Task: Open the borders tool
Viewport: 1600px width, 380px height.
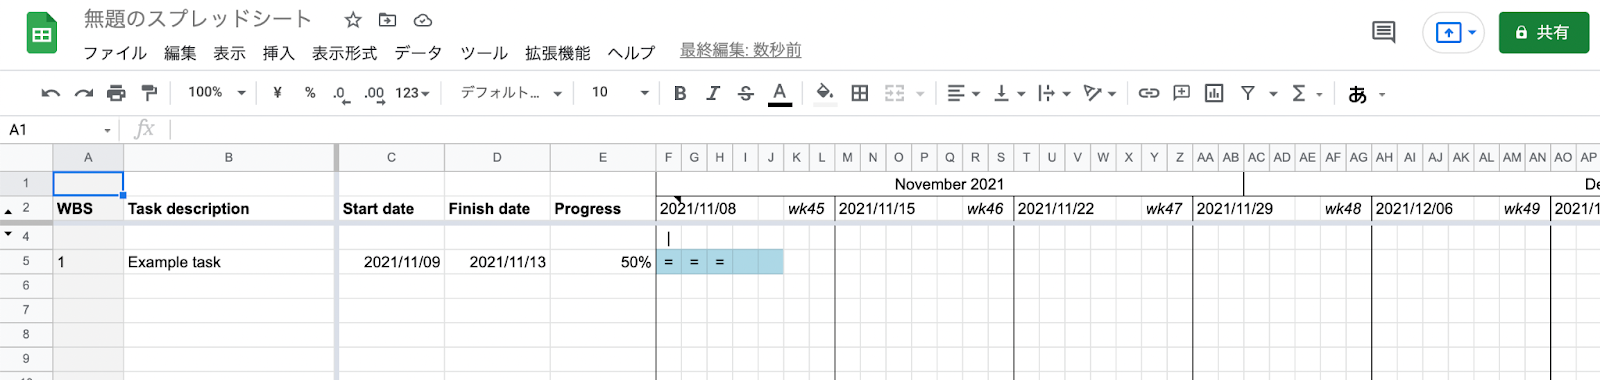Action: tap(860, 93)
